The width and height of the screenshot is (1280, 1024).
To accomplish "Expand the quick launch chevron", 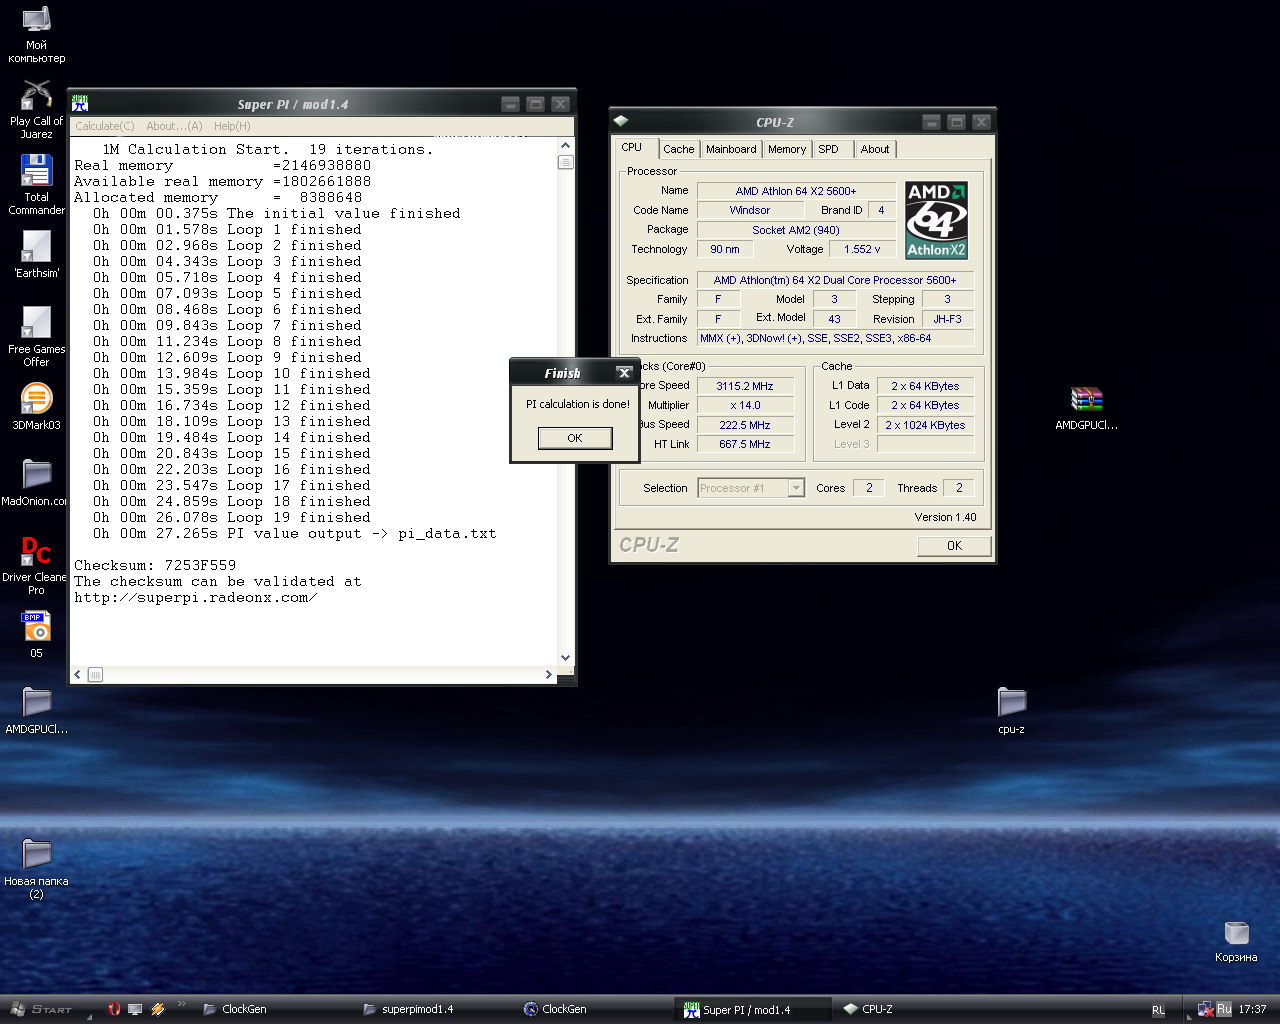I will (181, 1004).
